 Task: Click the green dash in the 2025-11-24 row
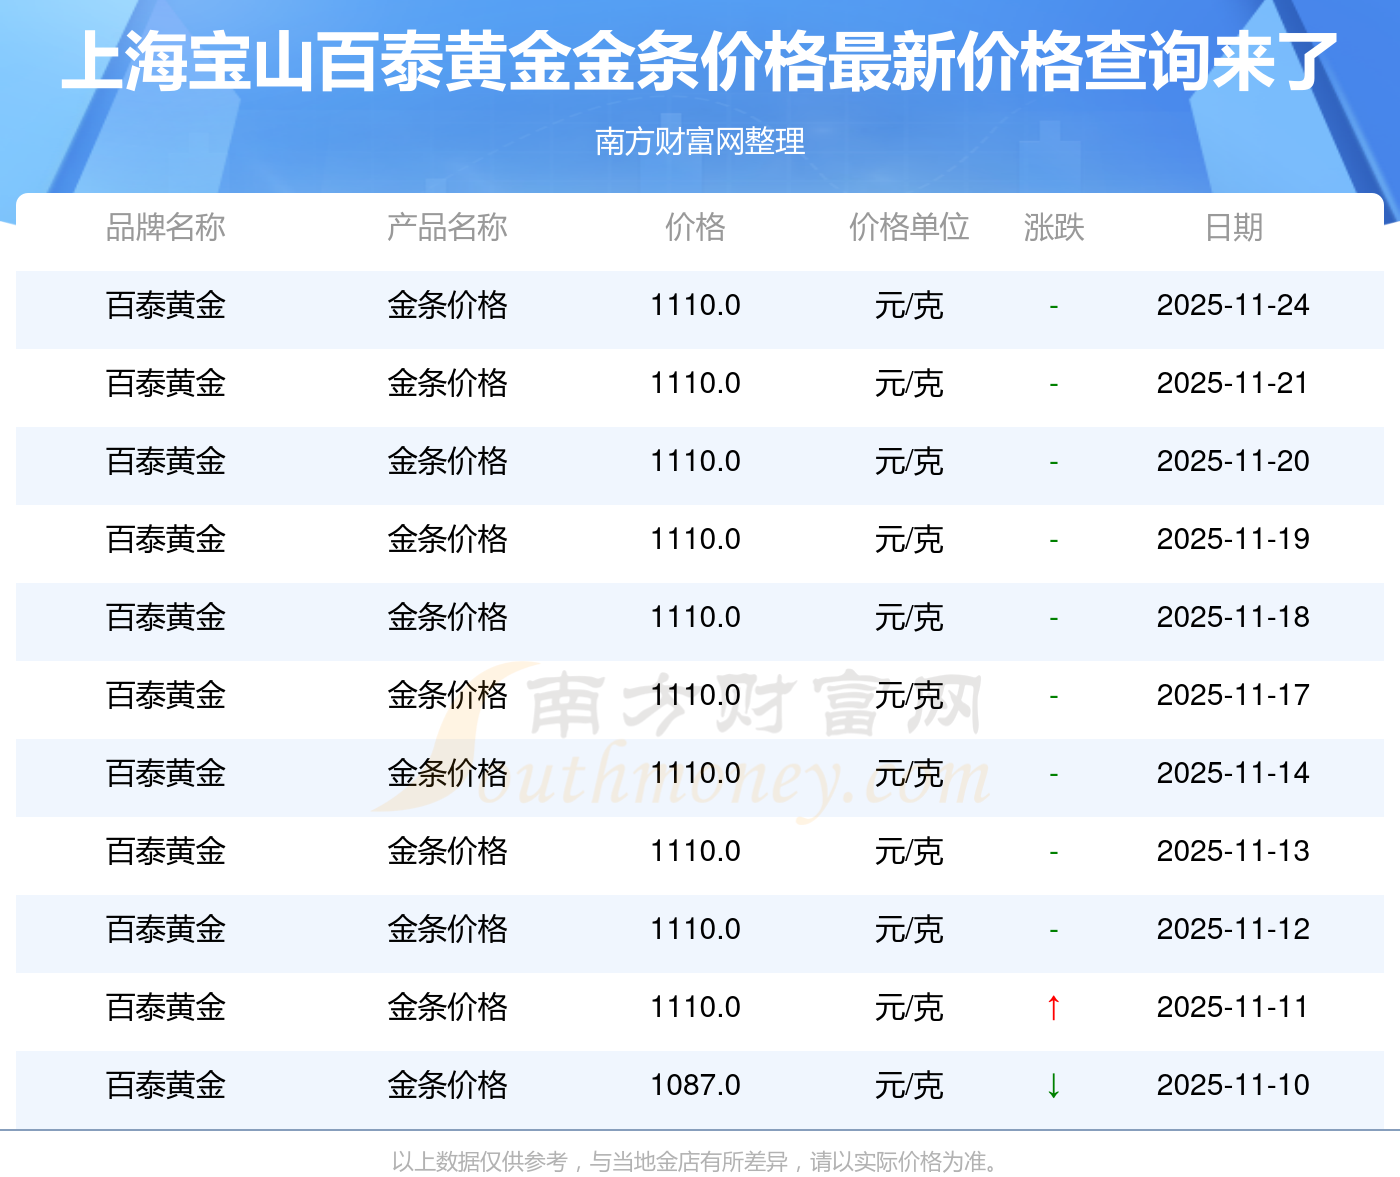(x=1053, y=306)
